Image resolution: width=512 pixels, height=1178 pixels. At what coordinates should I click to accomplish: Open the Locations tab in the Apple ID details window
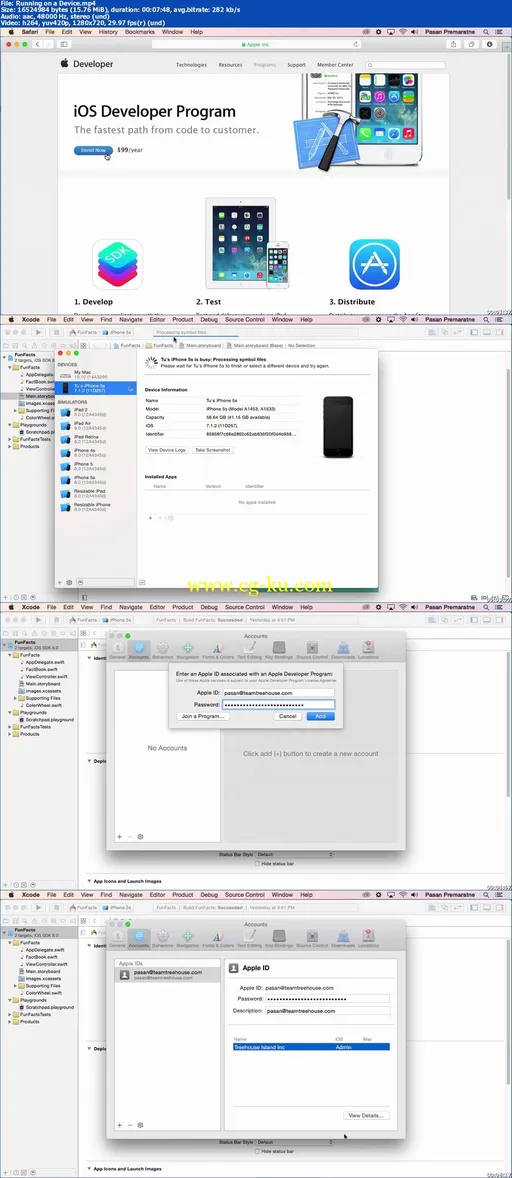pos(369,938)
